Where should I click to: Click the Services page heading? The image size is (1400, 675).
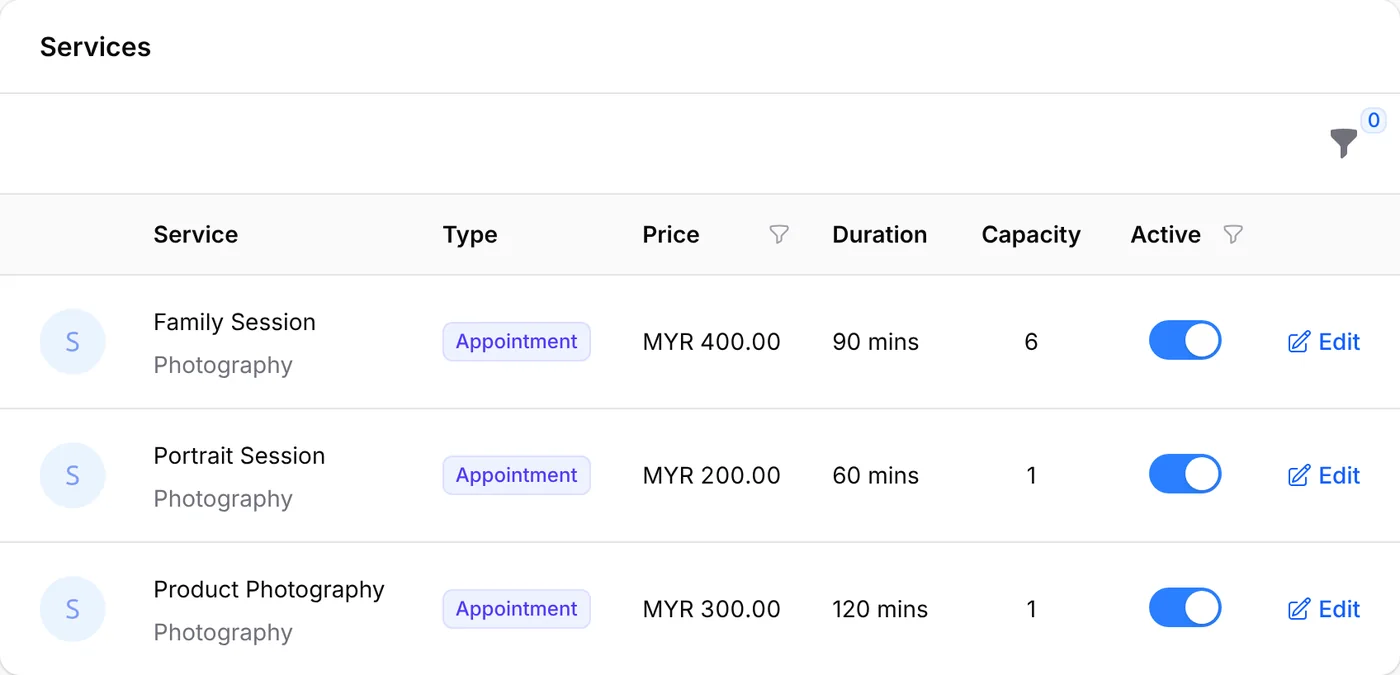point(96,47)
